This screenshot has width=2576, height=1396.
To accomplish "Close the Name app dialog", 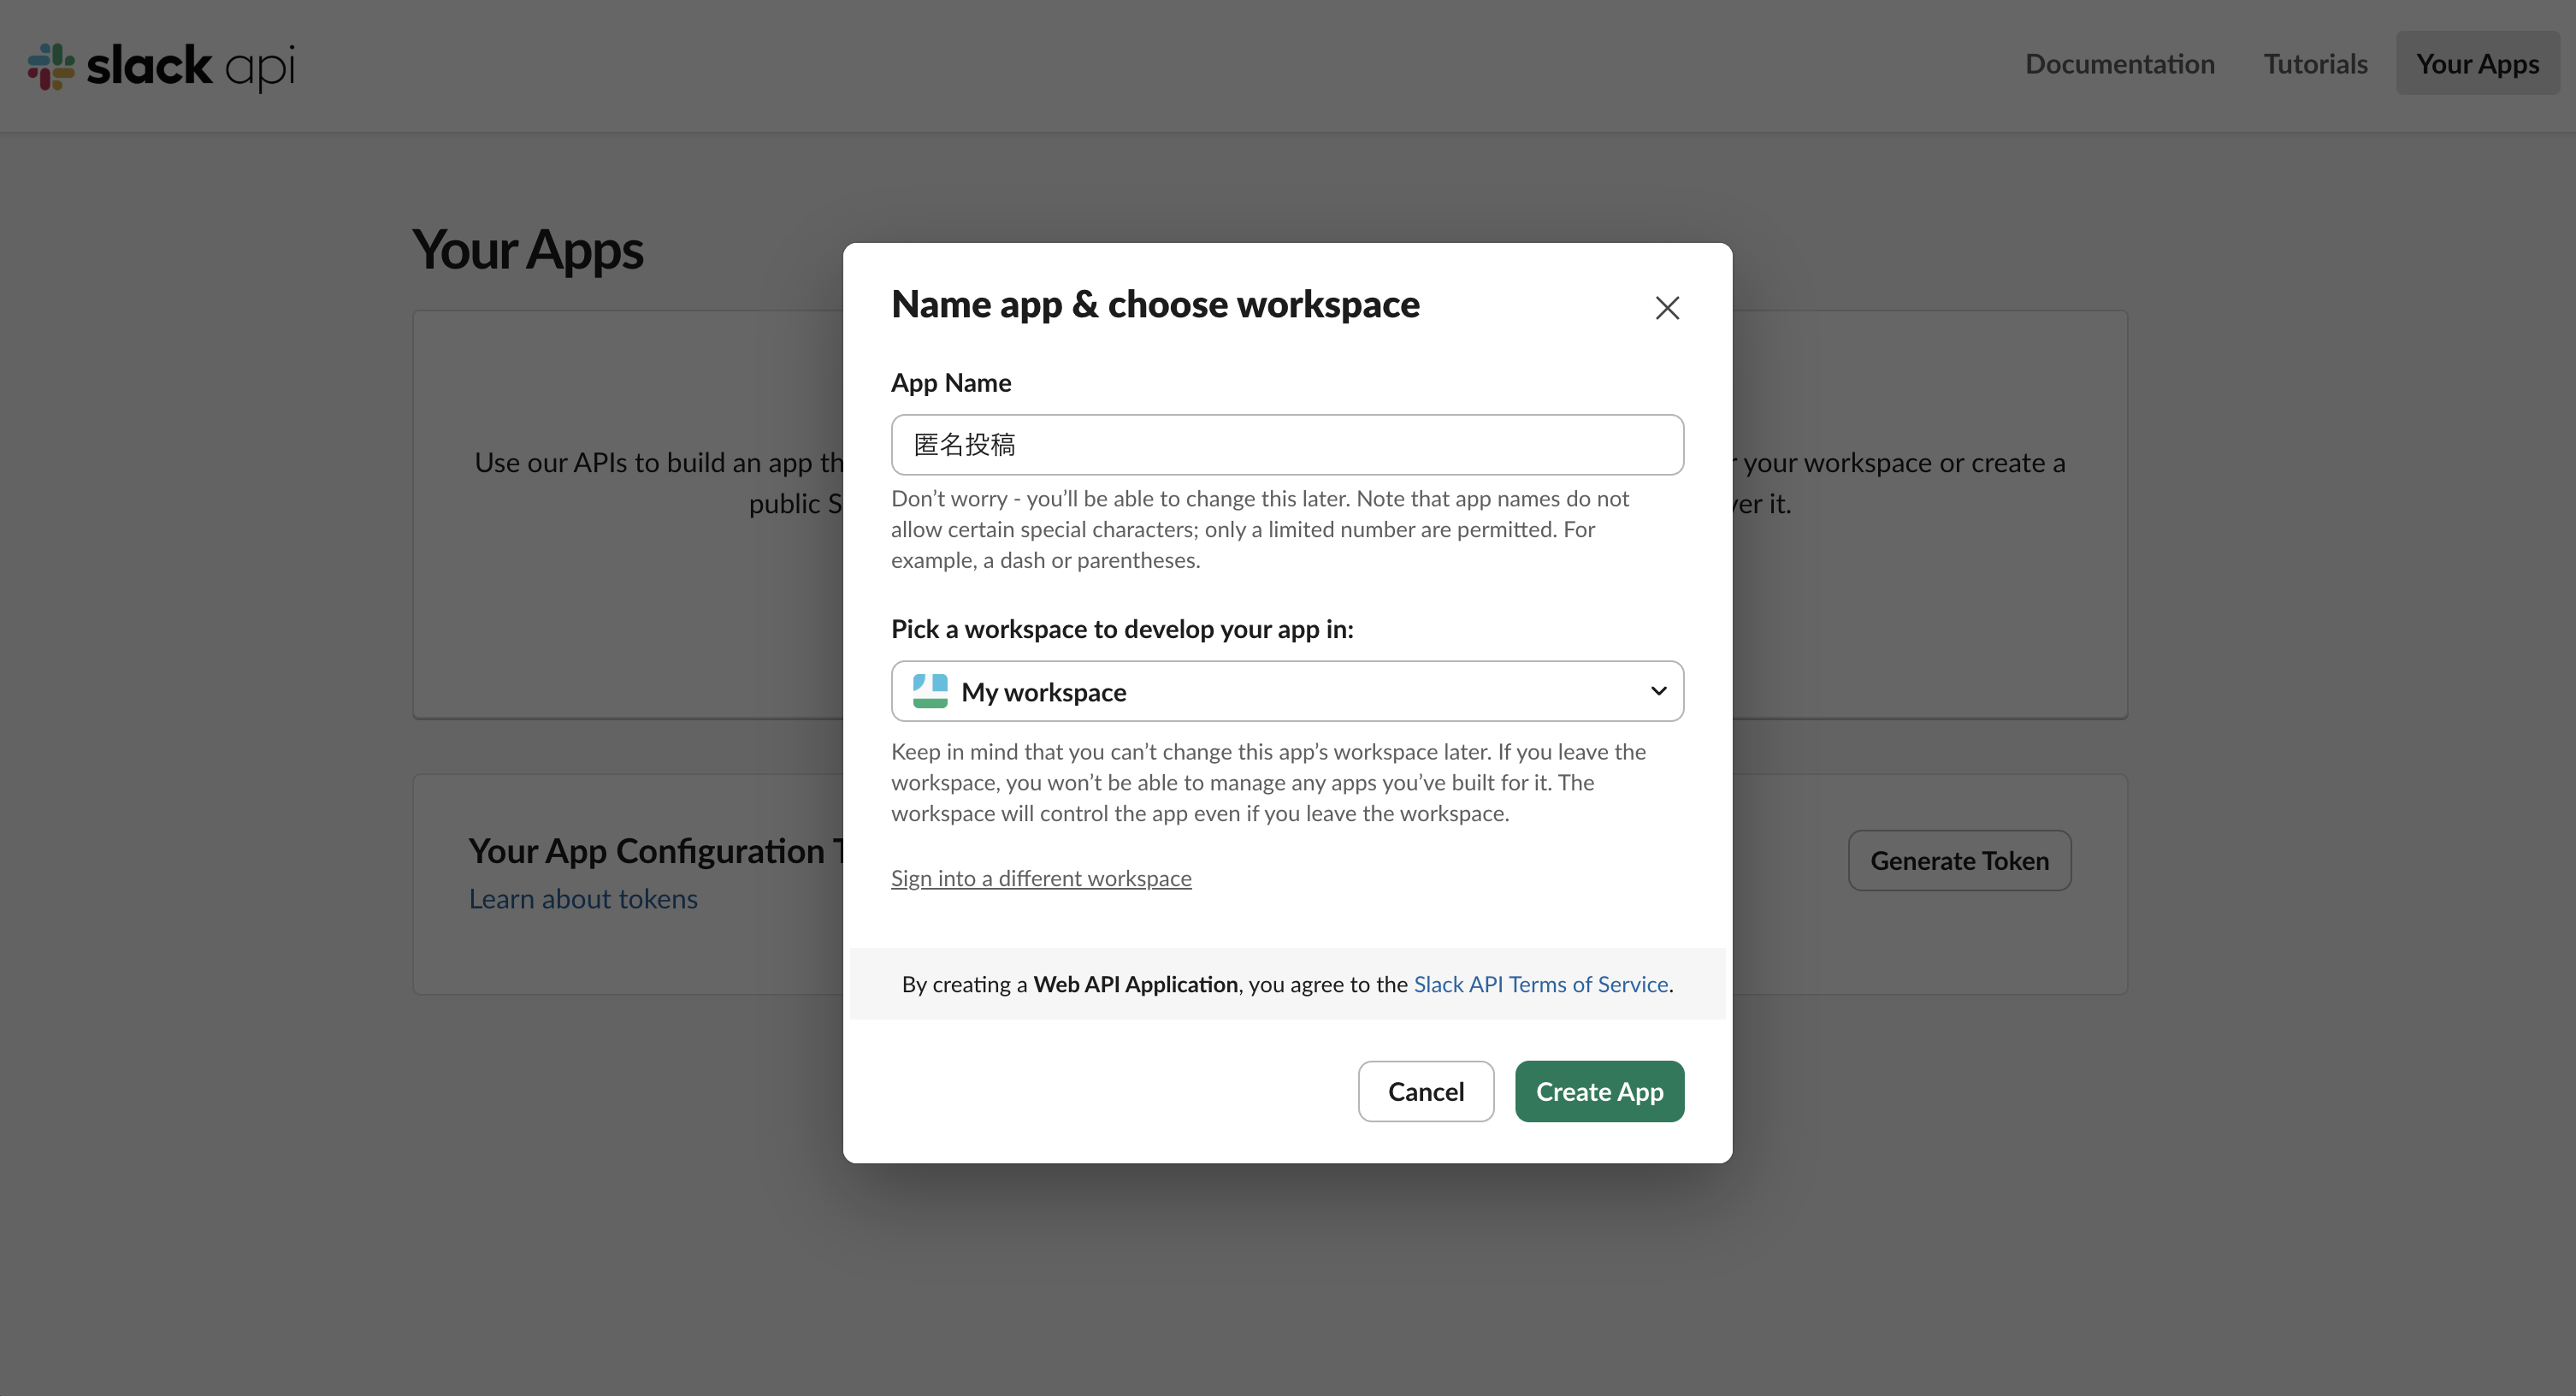I will (x=1667, y=307).
